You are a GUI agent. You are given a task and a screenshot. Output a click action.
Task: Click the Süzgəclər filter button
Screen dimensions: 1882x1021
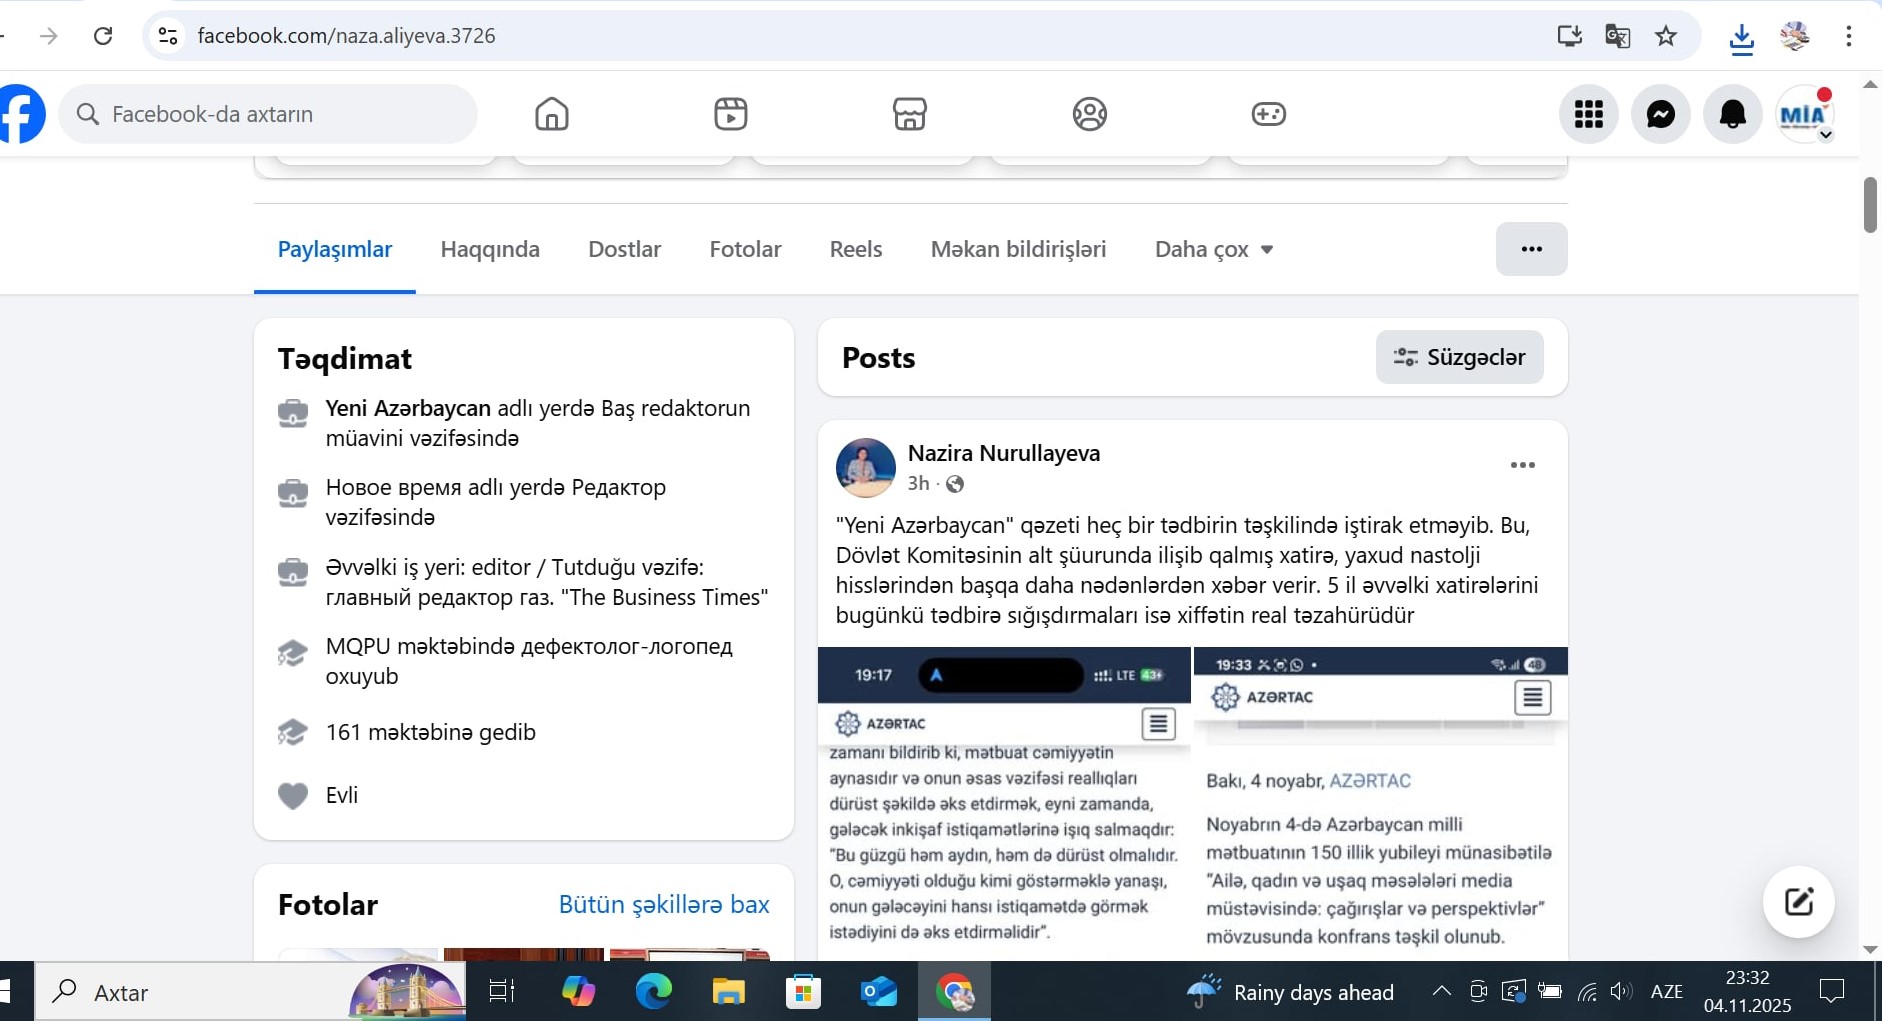click(1459, 357)
